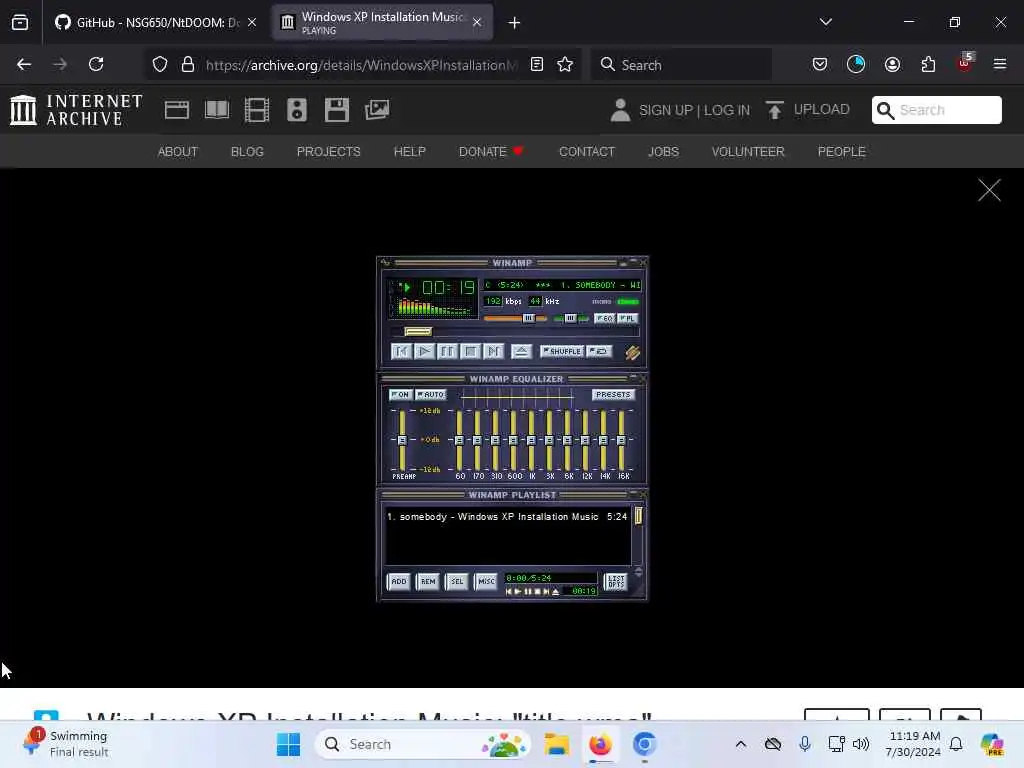Toggle reader view icon in address bar
Screen dimensions: 1024x768
(x=537, y=65)
